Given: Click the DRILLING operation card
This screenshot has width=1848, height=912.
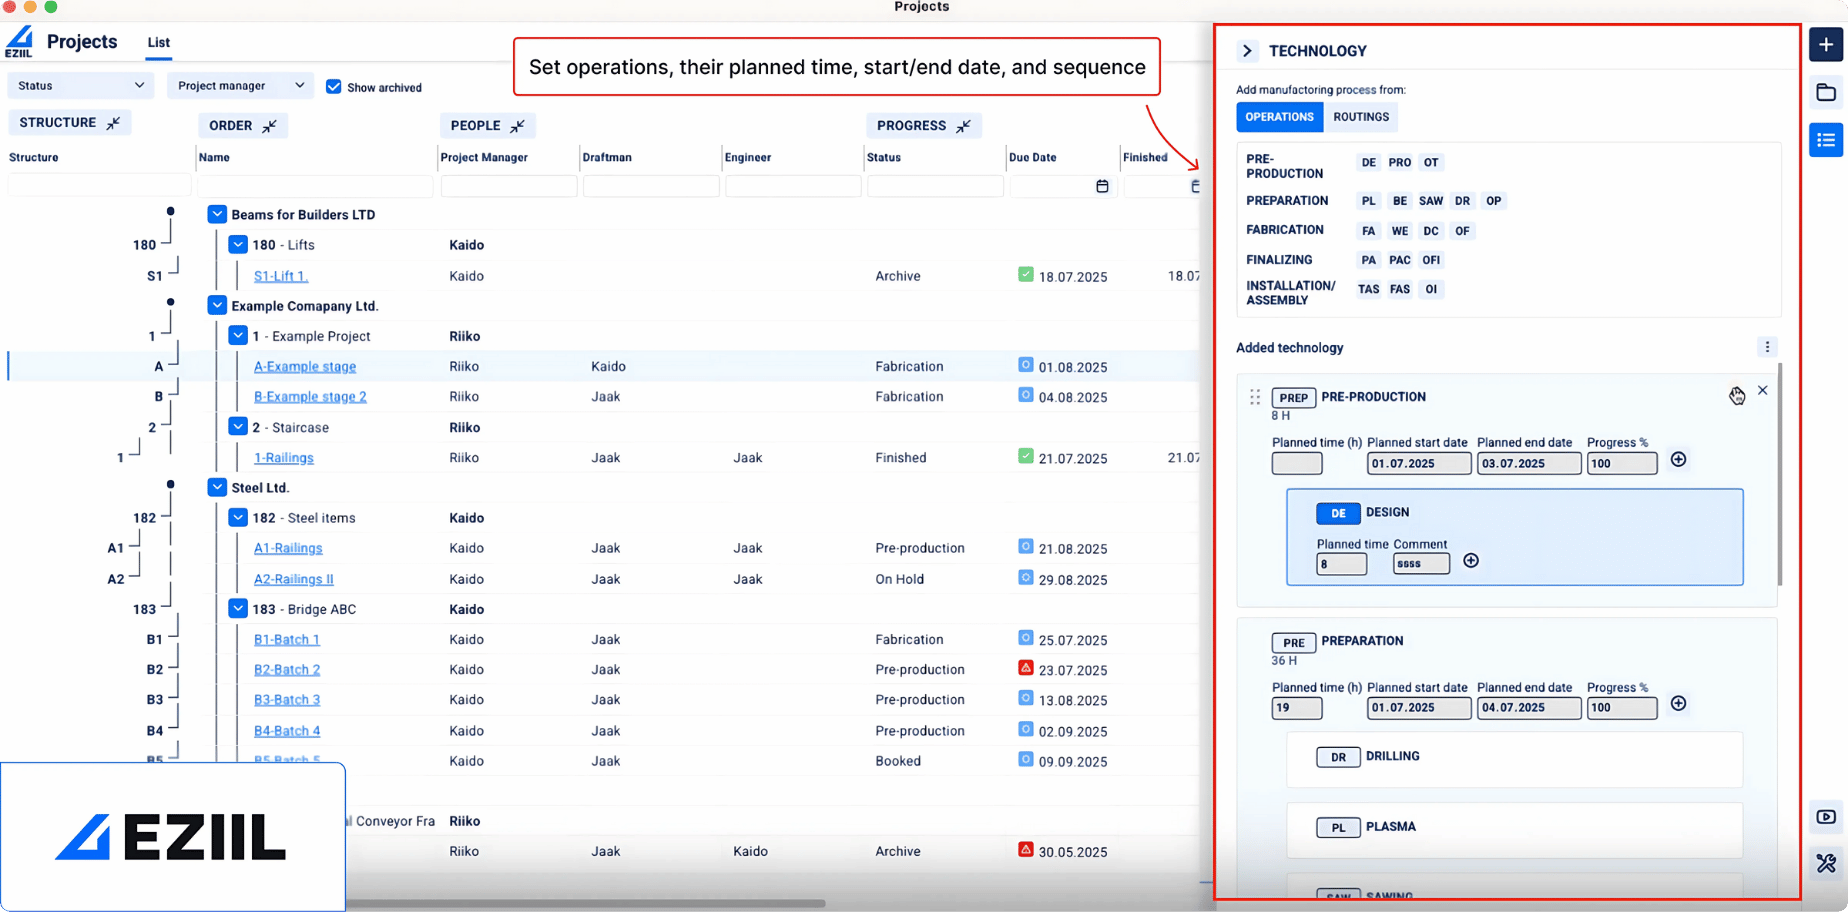Looking at the screenshot, I should [x=1514, y=758].
